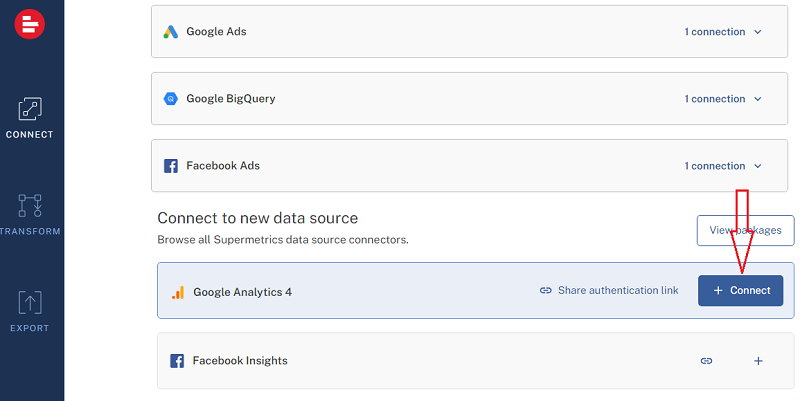The width and height of the screenshot is (800, 401).
Task: Click 'Connect to new data source' heading
Action: coord(258,218)
